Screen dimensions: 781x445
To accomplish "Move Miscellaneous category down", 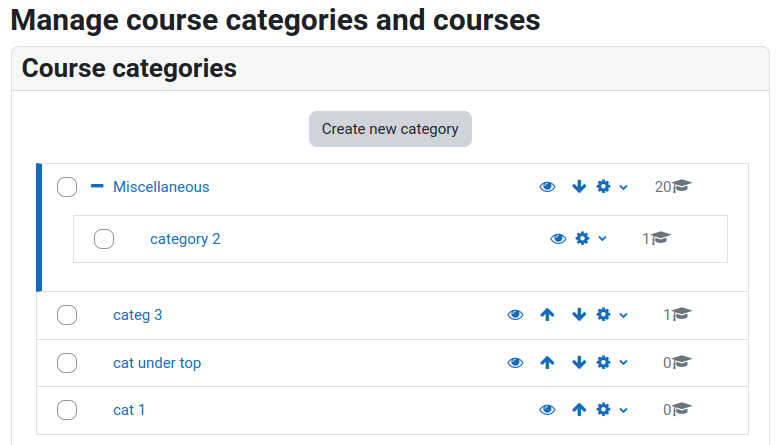I will 579,187.
